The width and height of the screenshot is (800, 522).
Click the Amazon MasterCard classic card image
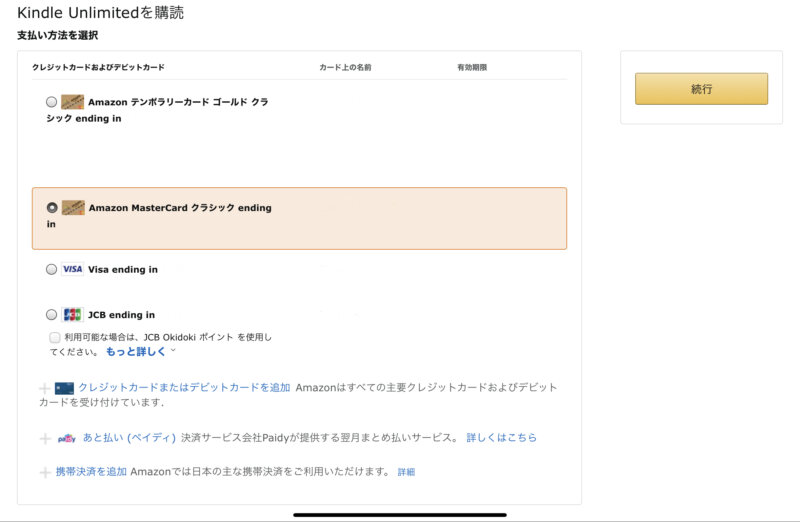73,208
